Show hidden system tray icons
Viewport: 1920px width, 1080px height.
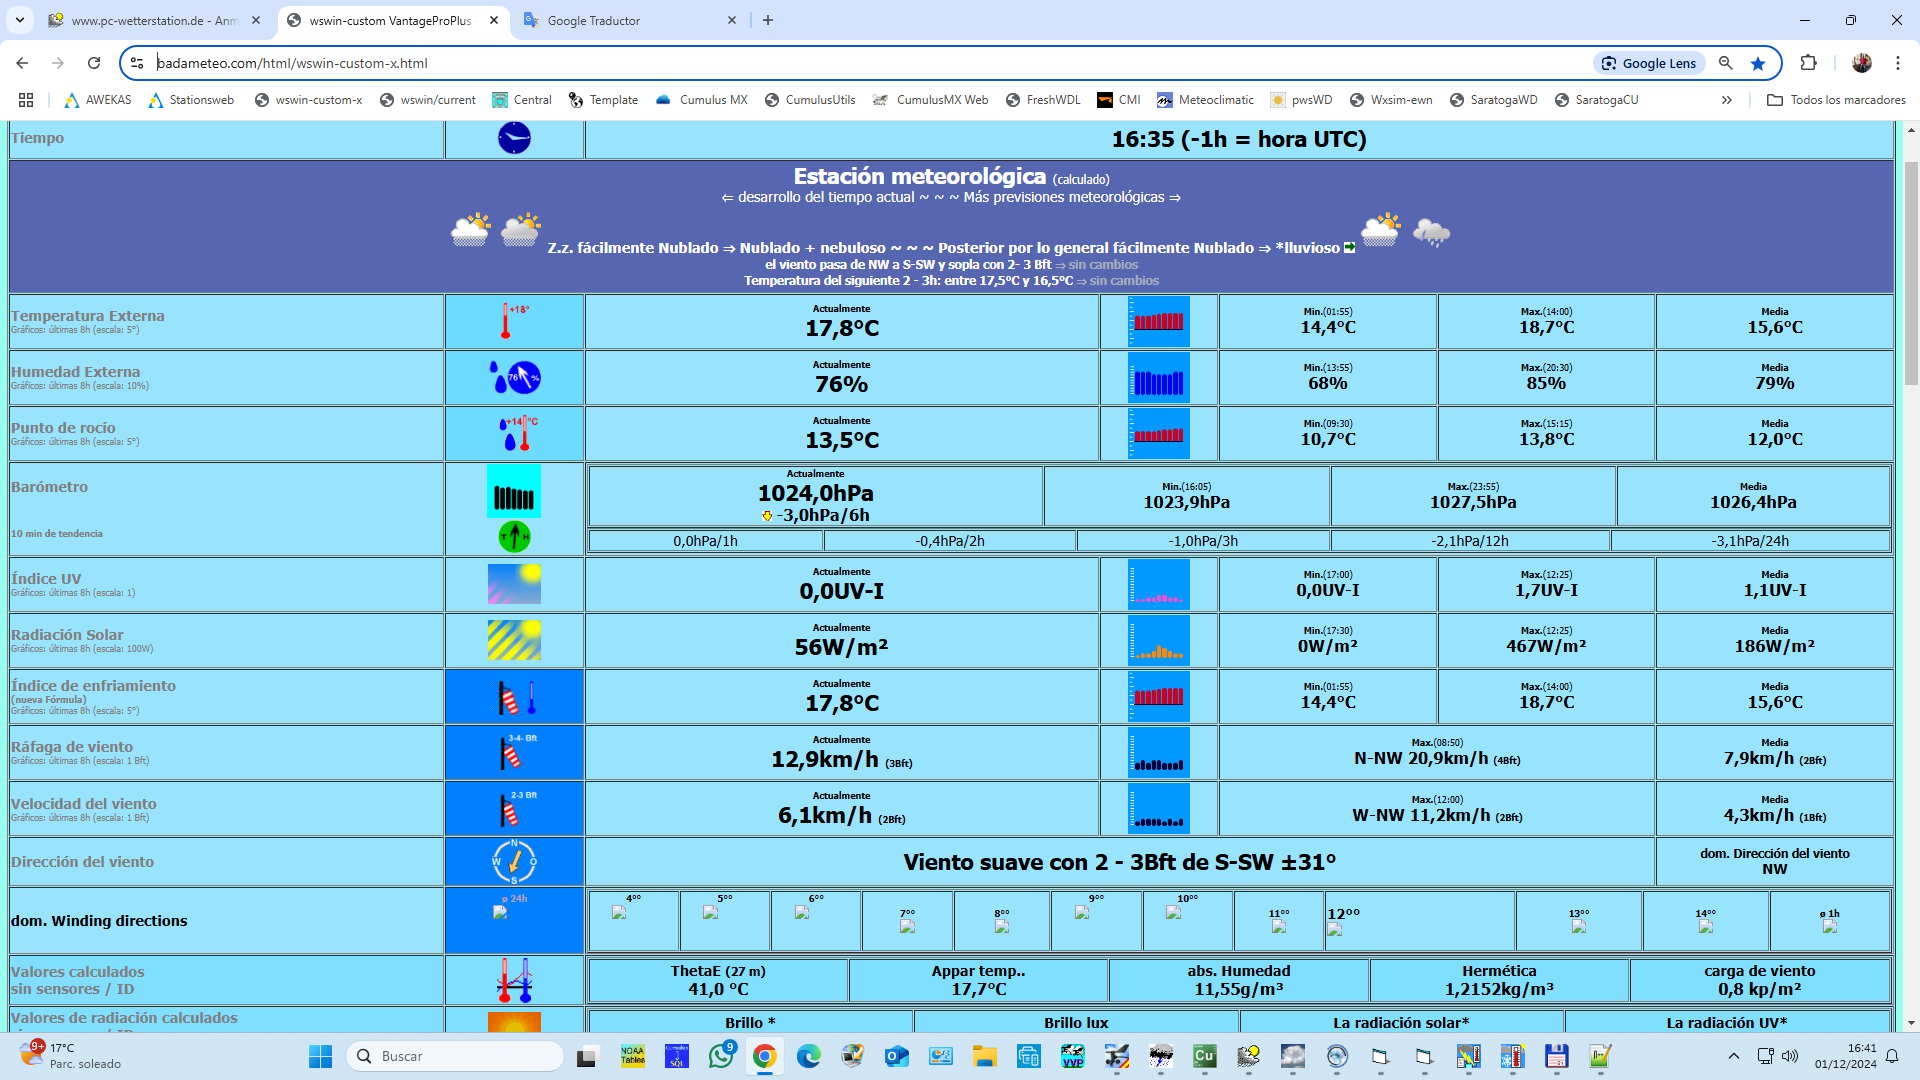pyautogui.click(x=1734, y=1056)
